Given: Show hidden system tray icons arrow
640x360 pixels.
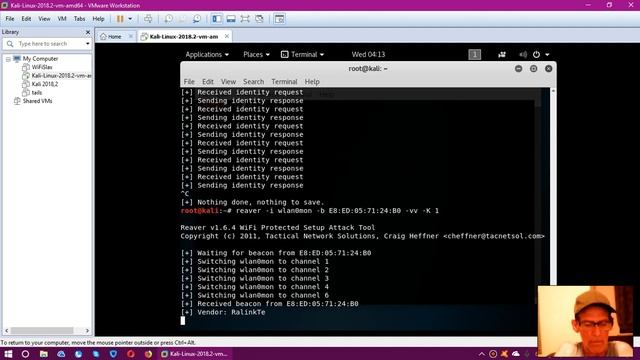Looking at the screenshot, I should 482,354.
